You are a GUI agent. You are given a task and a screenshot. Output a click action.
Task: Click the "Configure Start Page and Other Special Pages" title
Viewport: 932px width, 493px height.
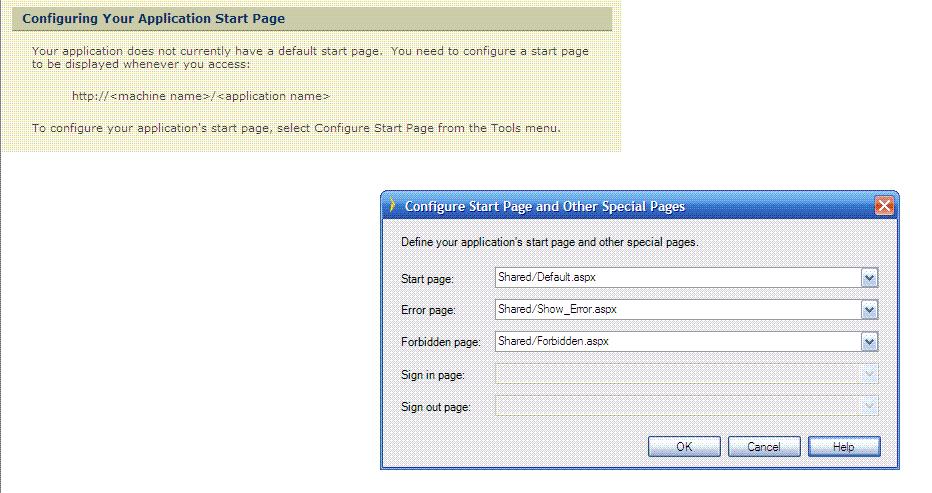pyautogui.click(x=544, y=206)
